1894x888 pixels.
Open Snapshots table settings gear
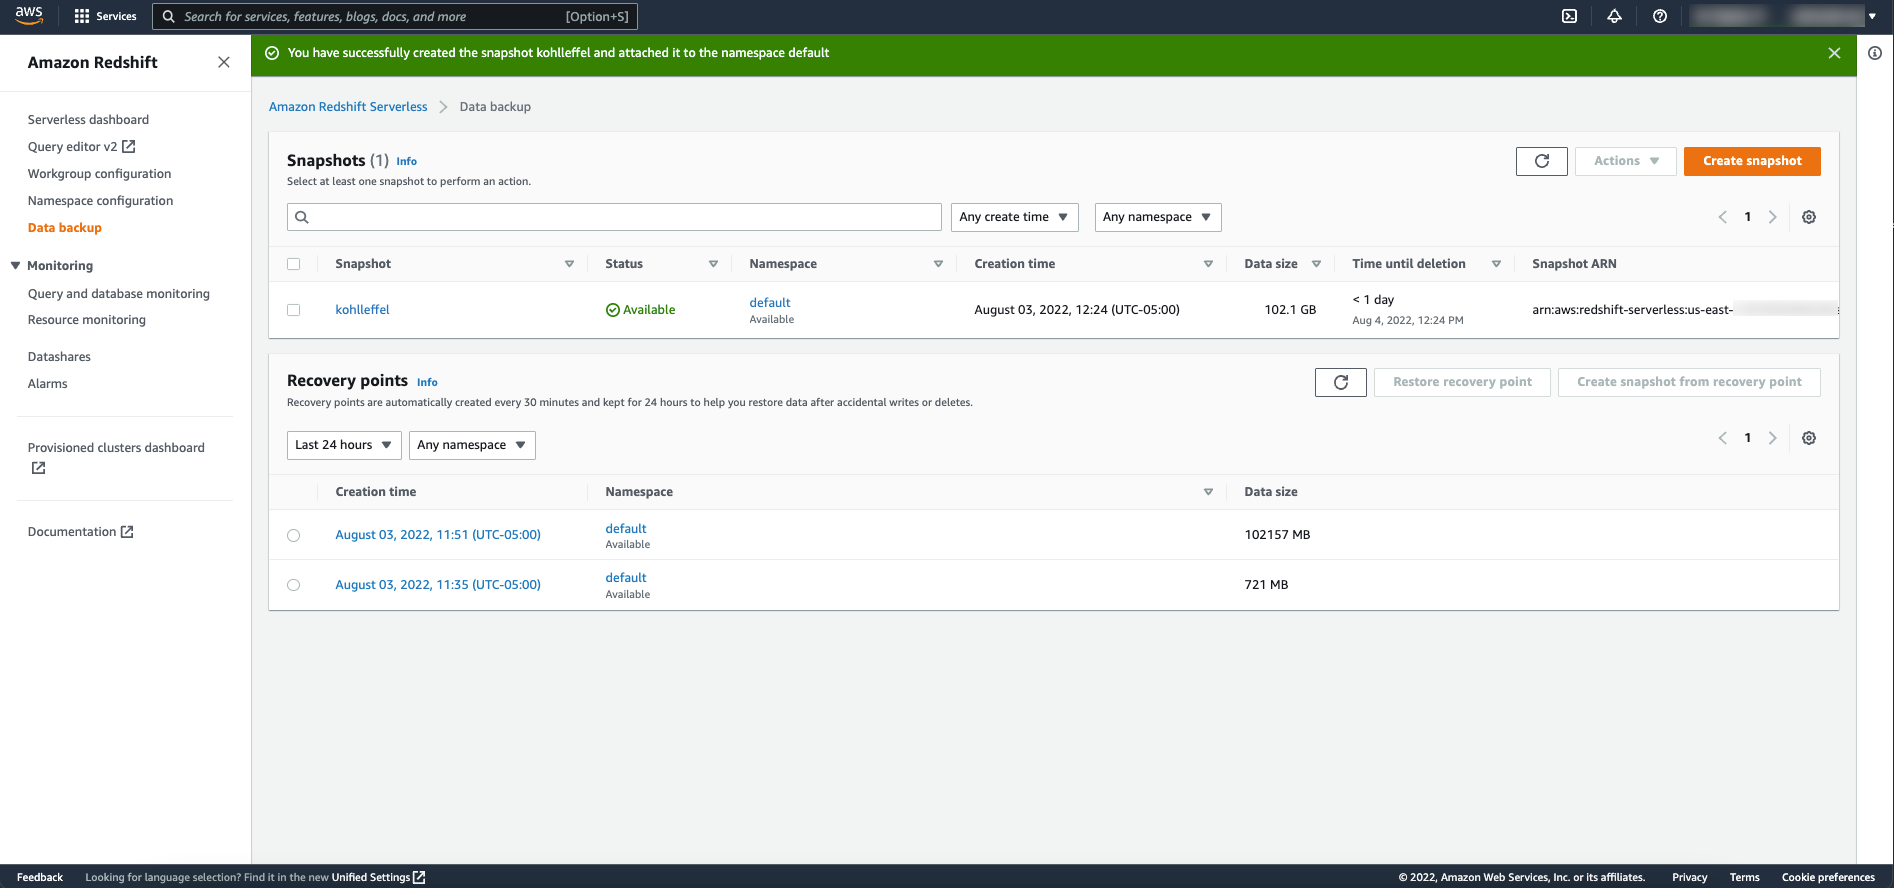point(1809,217)
